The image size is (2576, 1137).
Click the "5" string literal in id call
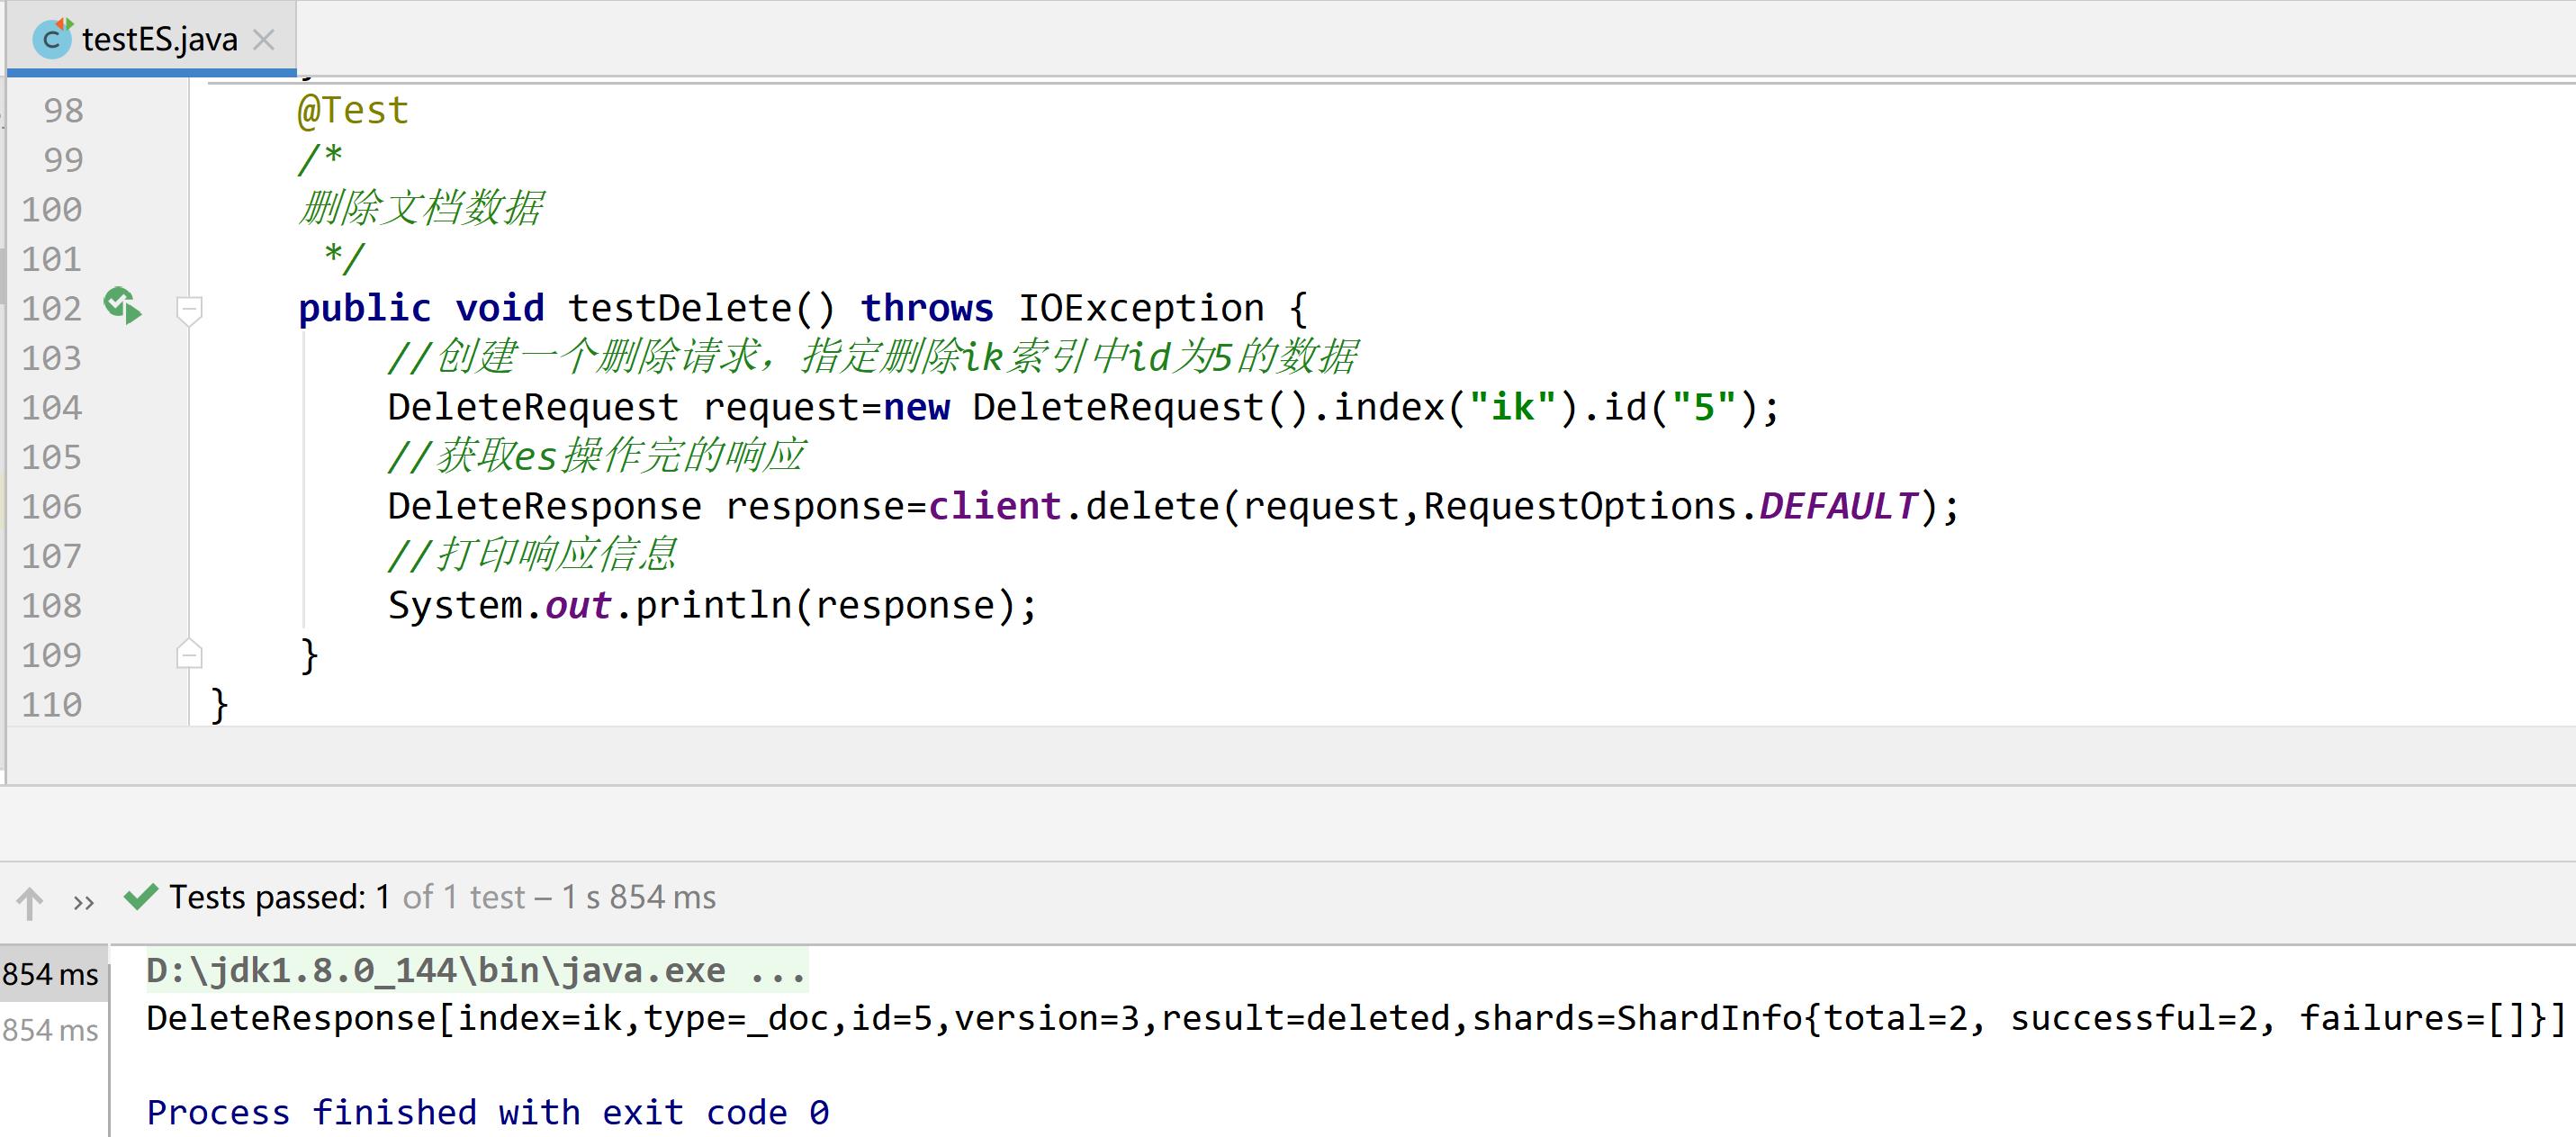(1703, 407)
